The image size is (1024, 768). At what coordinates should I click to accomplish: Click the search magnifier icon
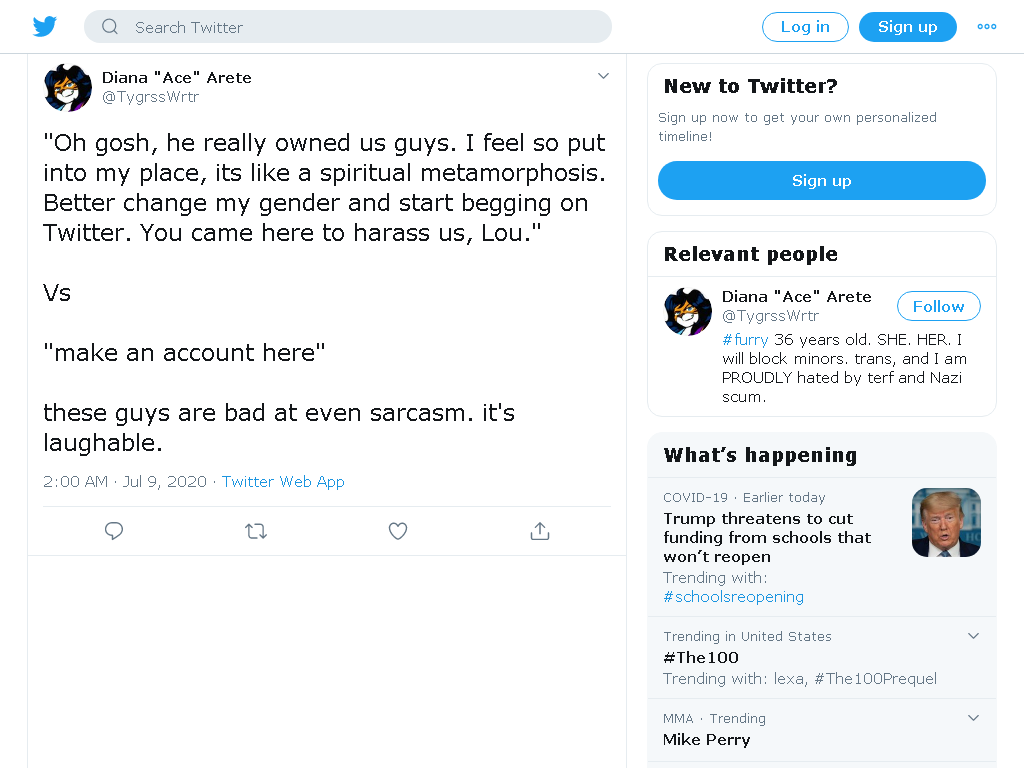[x=110, y=27]
